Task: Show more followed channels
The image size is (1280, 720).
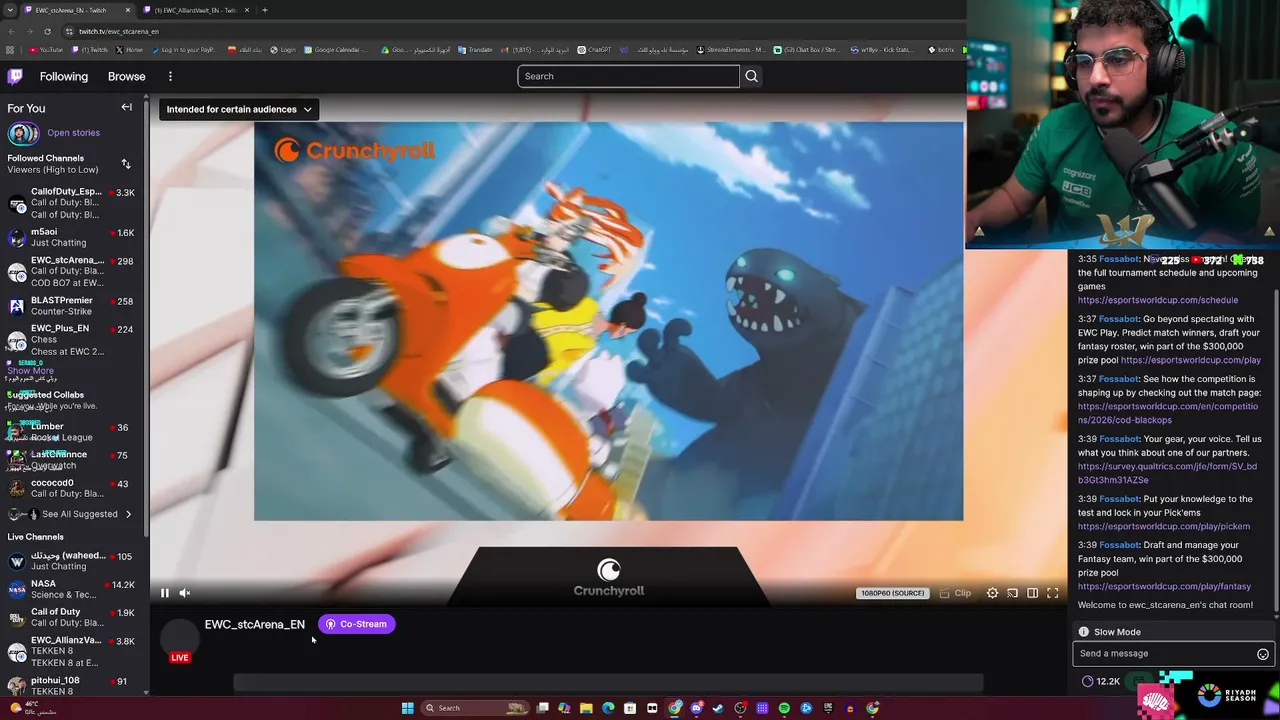Action: tap(31, 371)
